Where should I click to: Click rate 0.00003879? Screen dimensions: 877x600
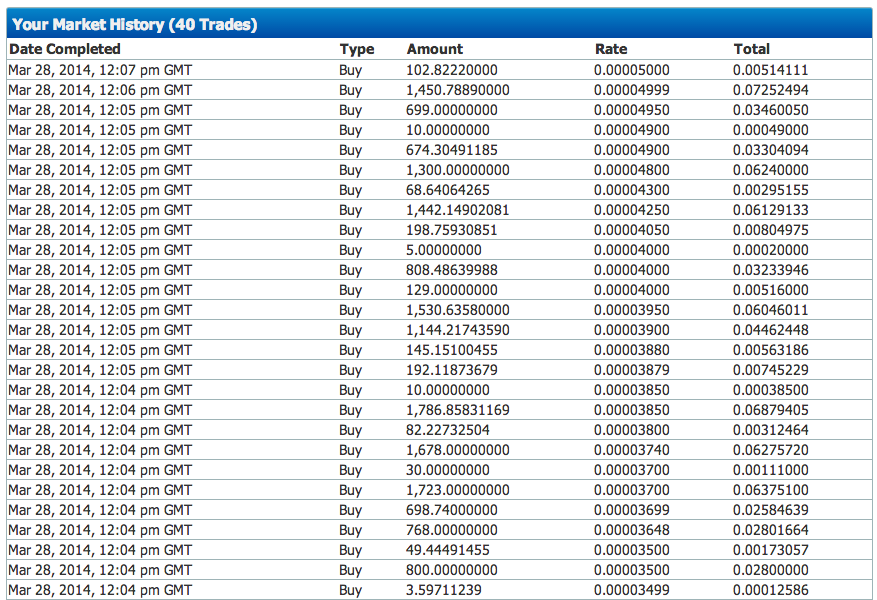(x=632, y=370)
